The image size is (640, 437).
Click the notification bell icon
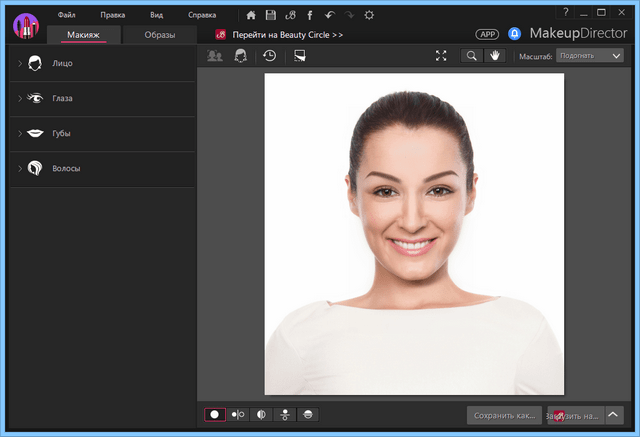click(514, 33)
